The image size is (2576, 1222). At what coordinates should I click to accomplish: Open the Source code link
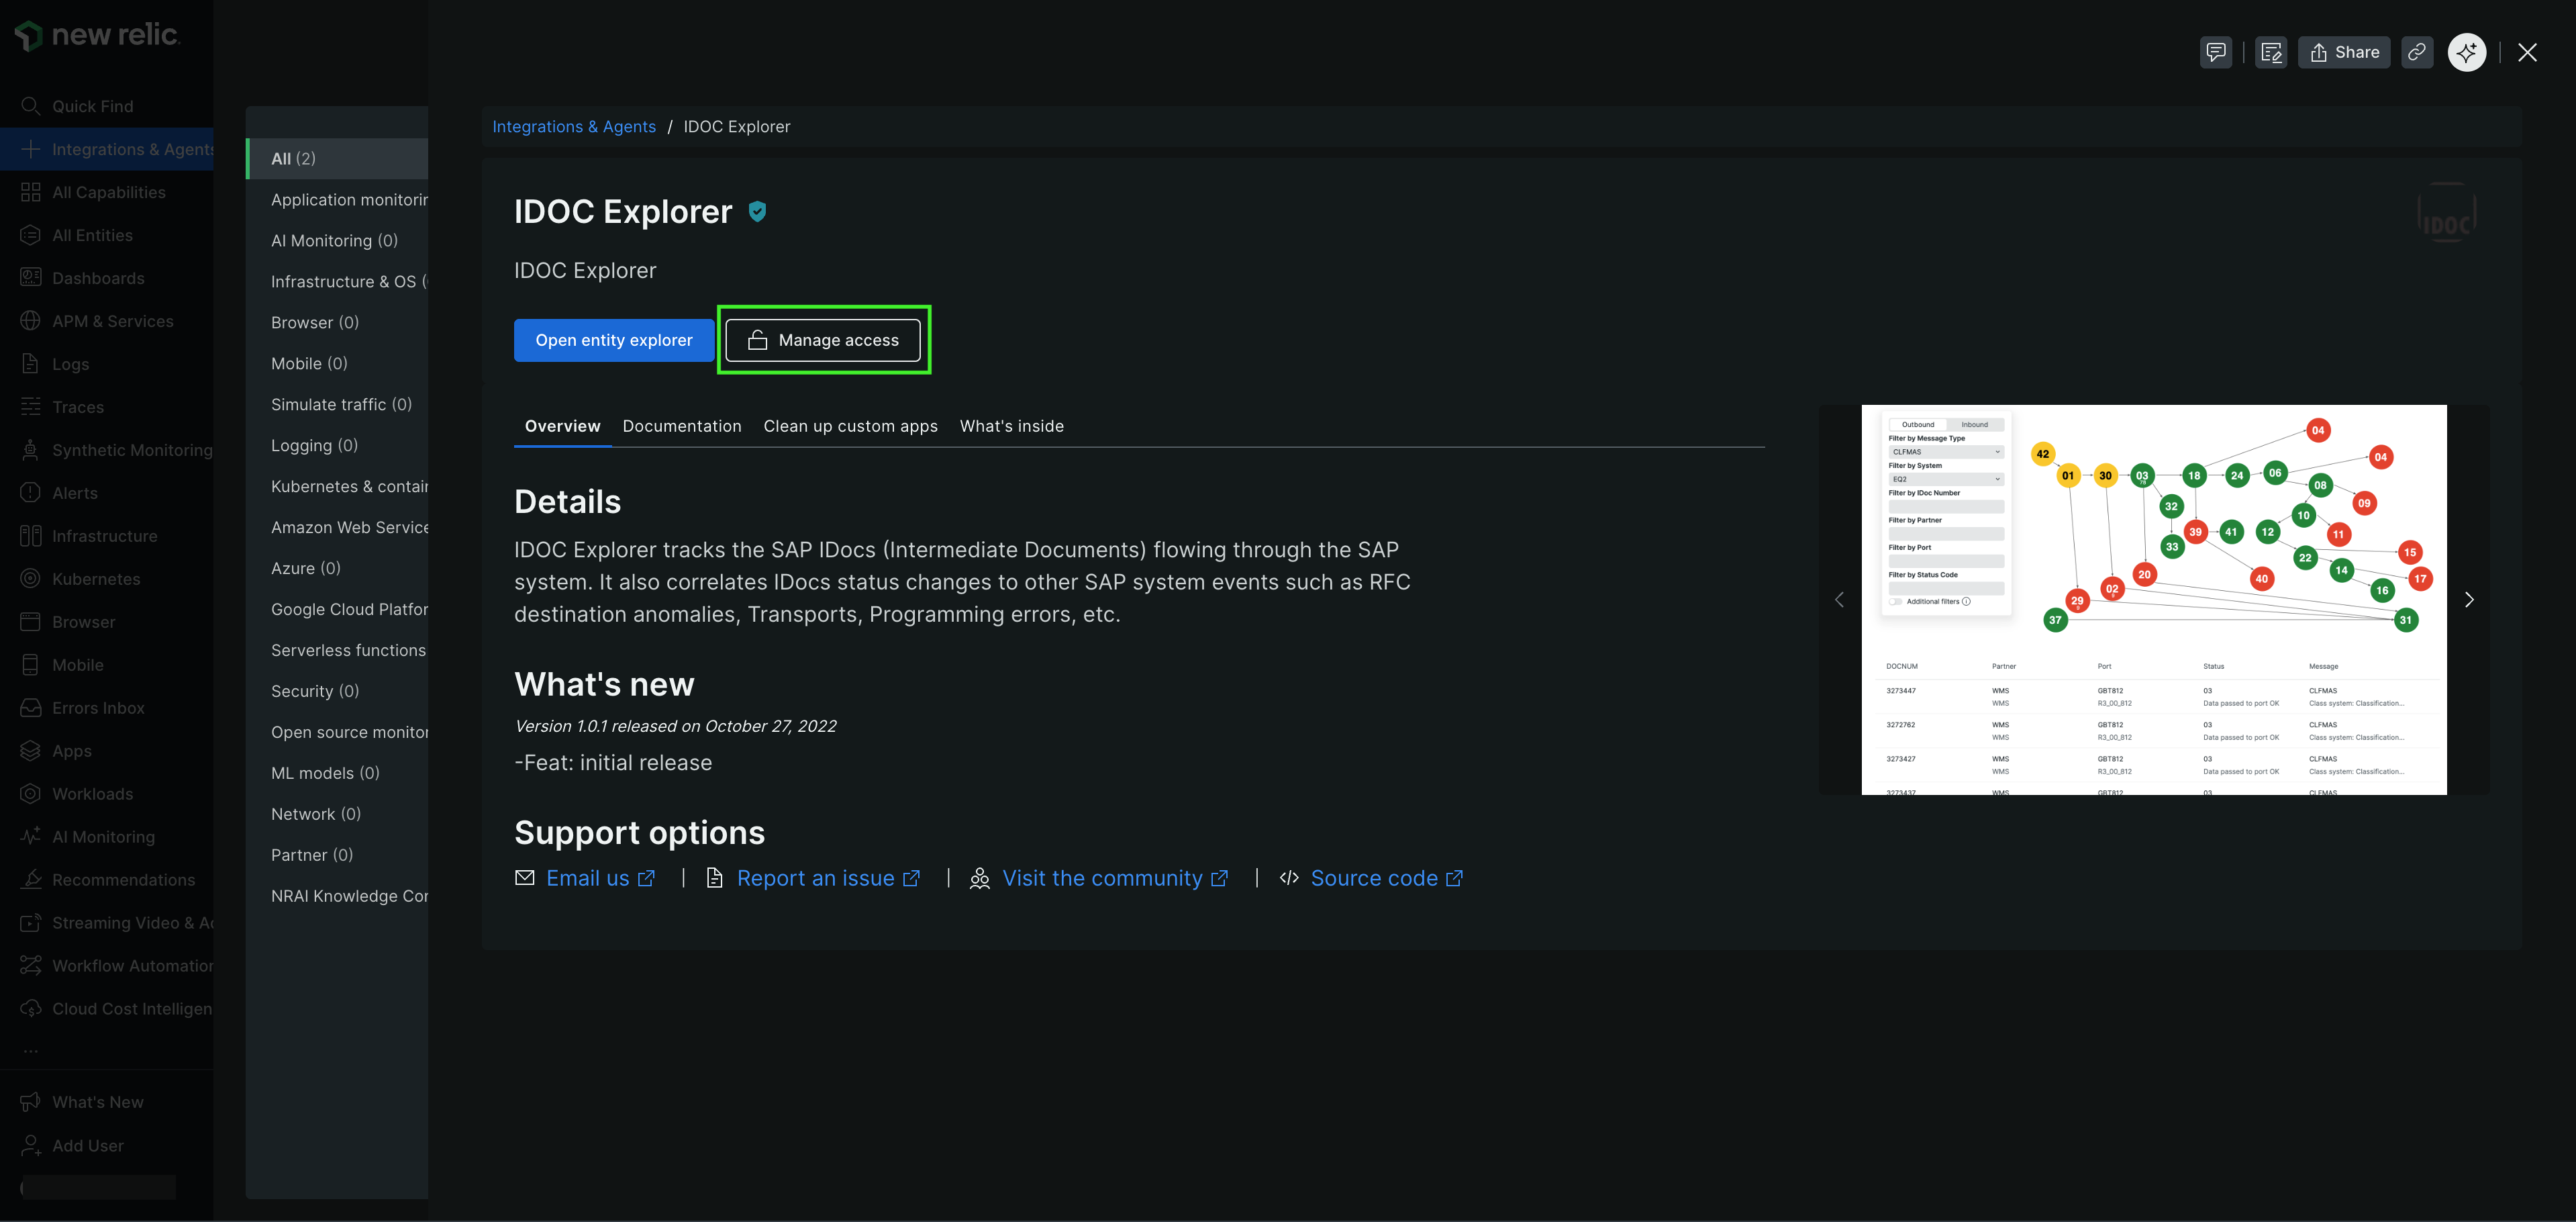tap(1373, 878)
